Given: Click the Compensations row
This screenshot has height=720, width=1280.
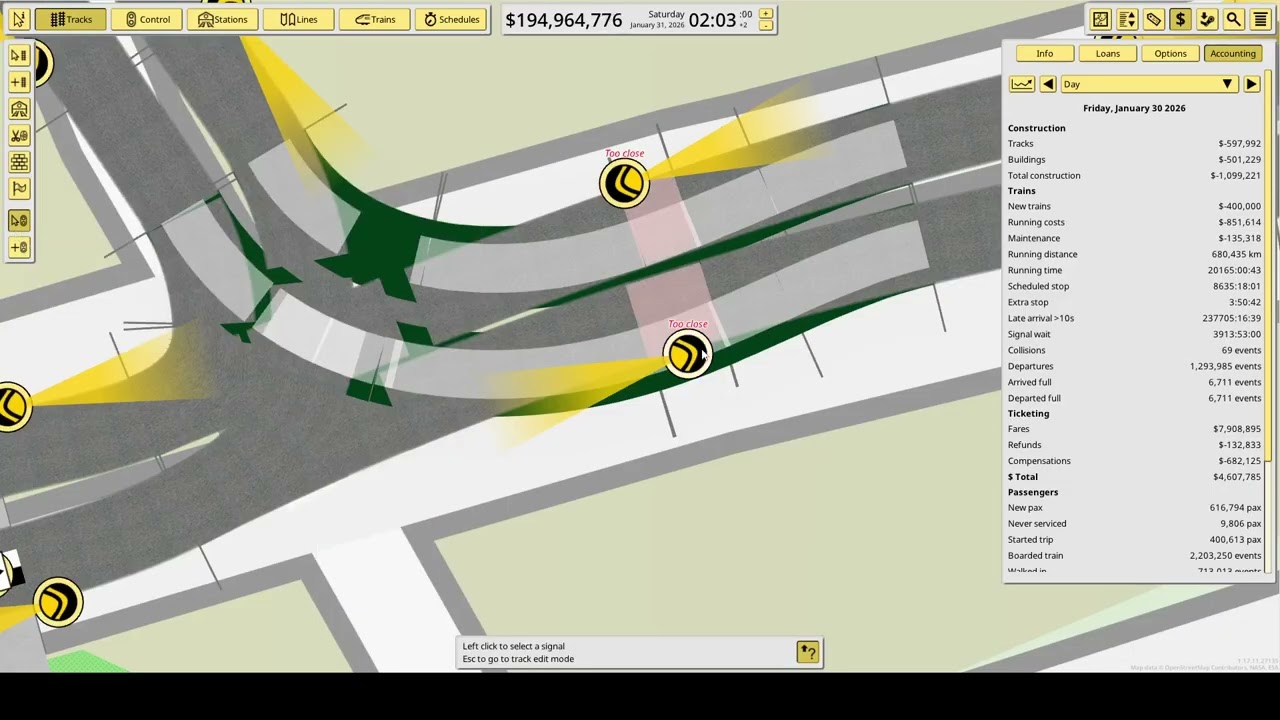Looking at the screenshot, I should tap(1134, 461).
